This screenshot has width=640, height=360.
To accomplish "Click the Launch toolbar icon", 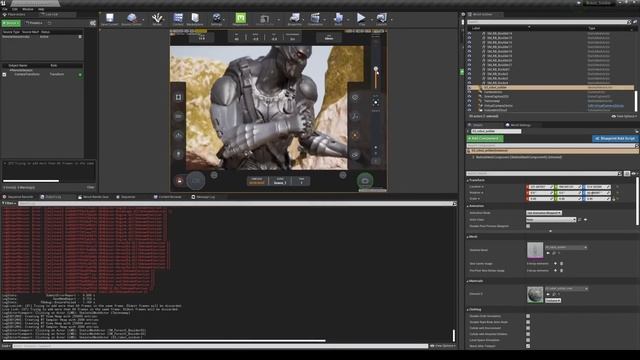I will pyautogui.click(x=382, y=19).
